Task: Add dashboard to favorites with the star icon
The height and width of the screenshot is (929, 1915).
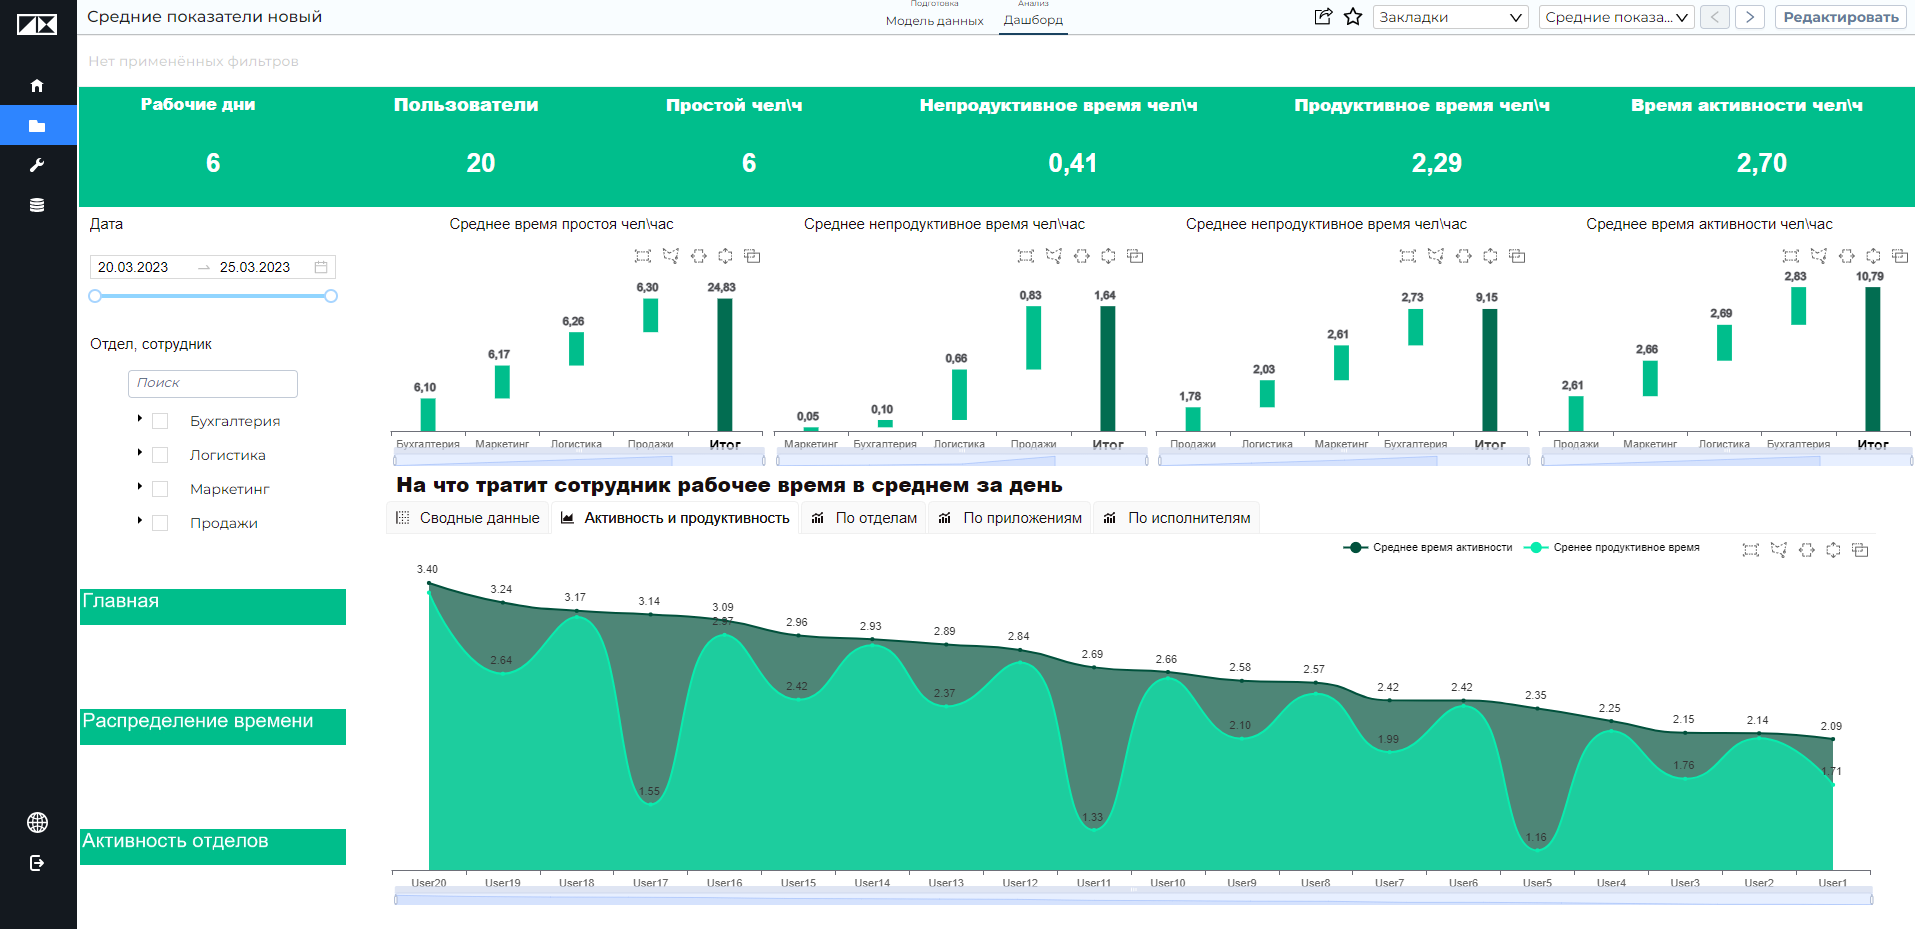Action: [x=1353, y=17]
